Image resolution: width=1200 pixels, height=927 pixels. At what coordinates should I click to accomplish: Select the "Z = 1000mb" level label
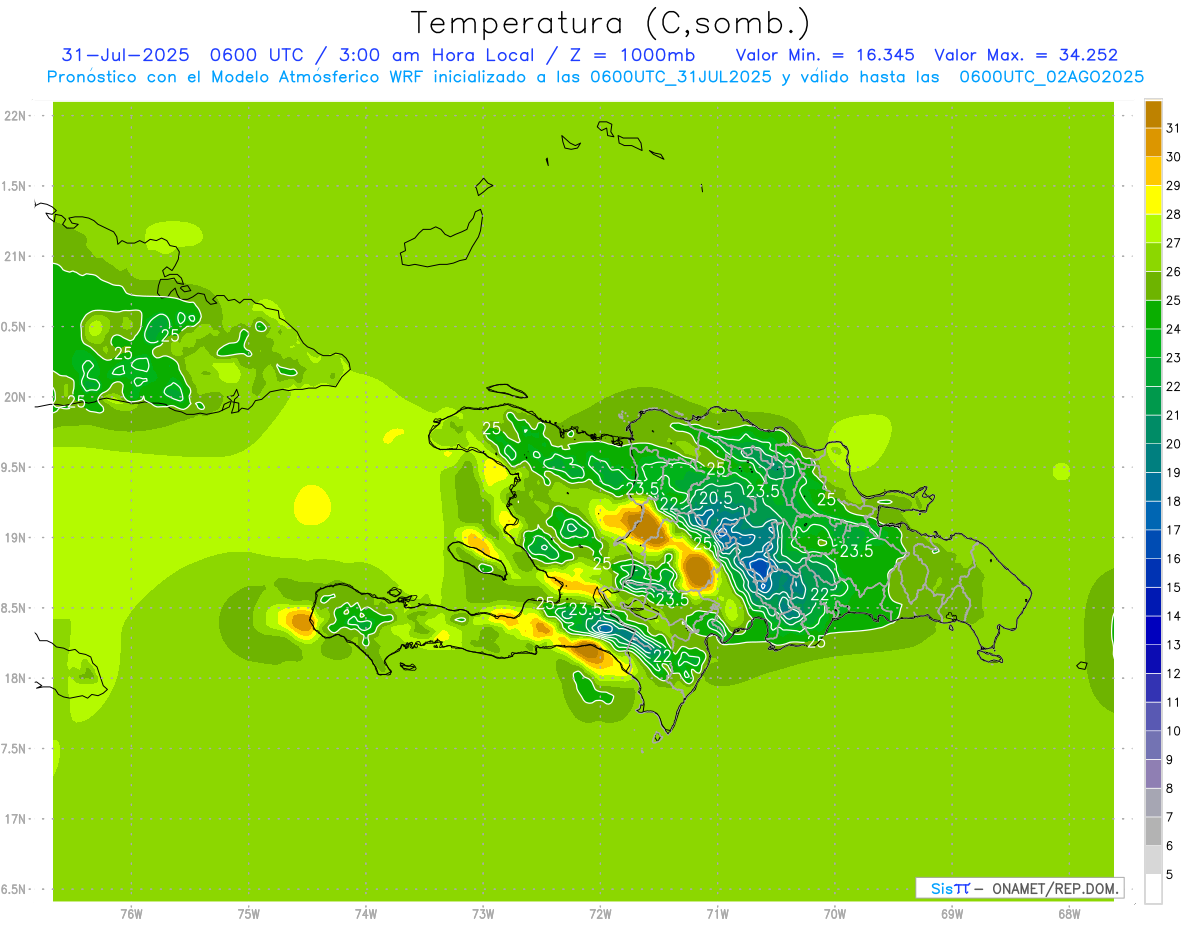[x=633, y=55]
